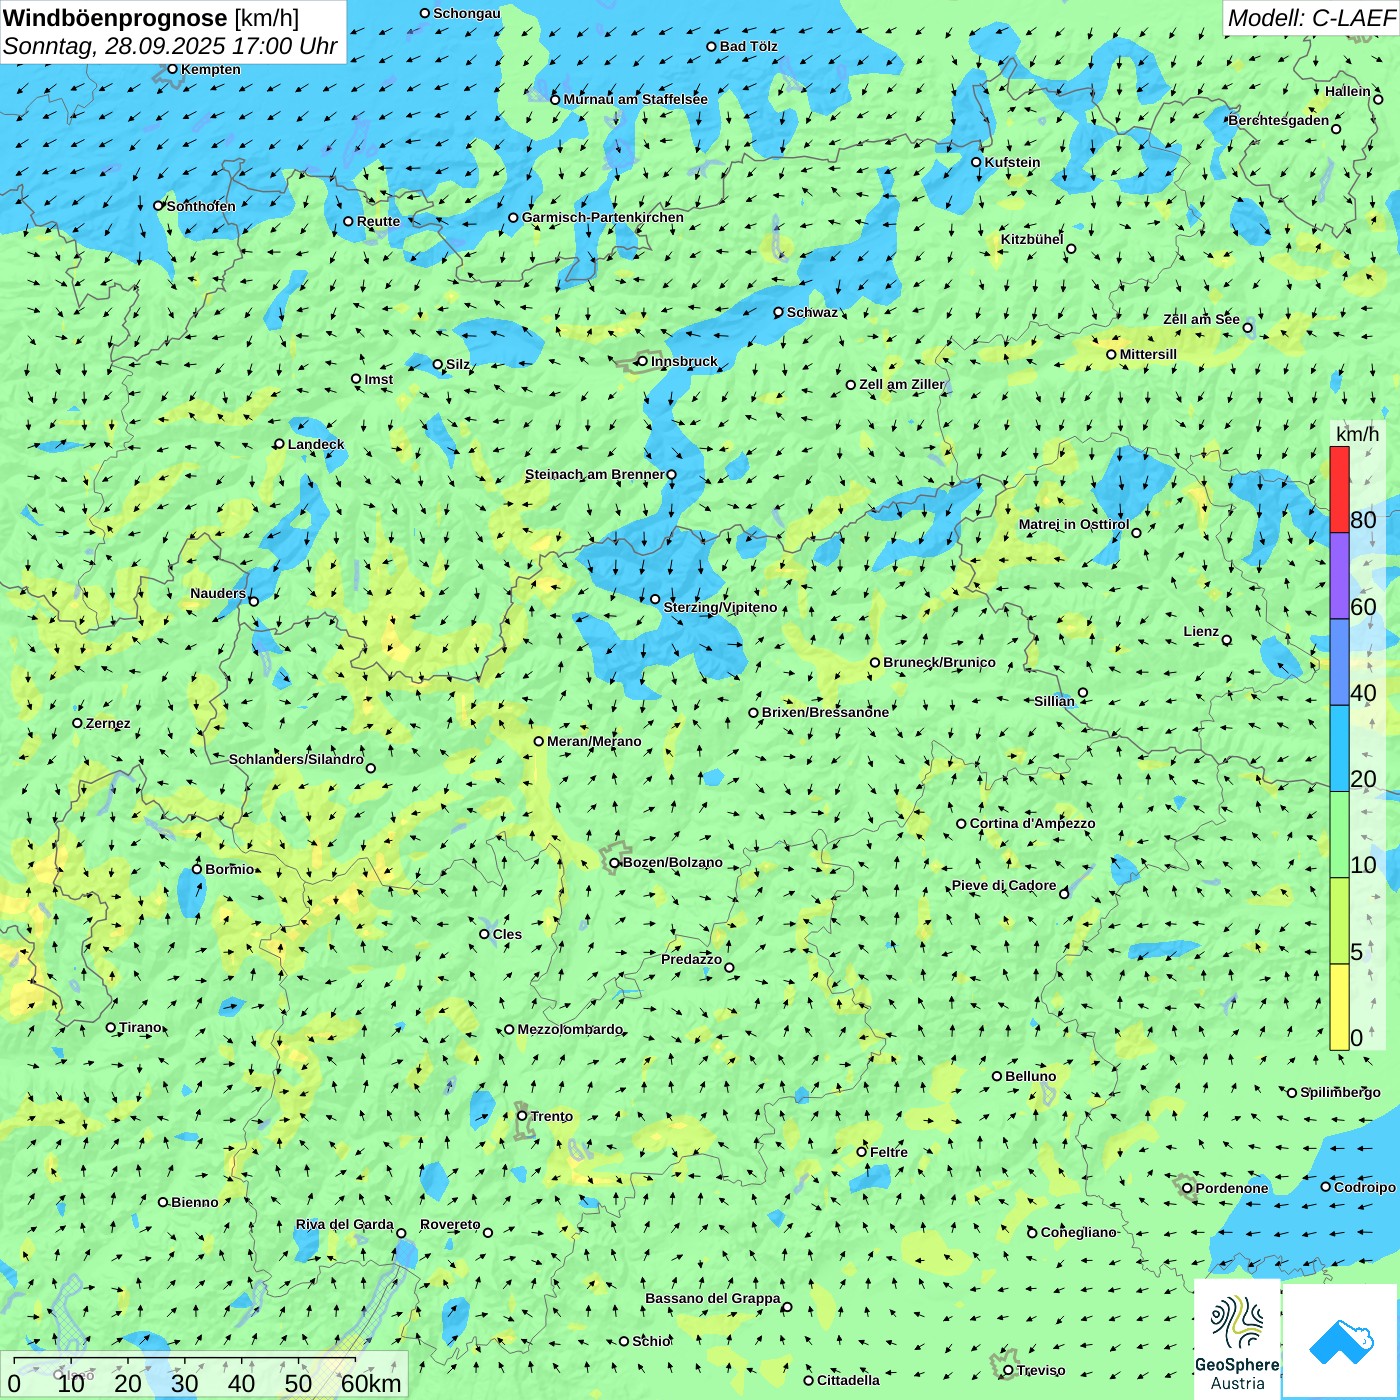Image resolution: width=1400 pixels, height=1400 pixels.
Task: Click the Mittersill location dot
Action: pos(1111,354)
